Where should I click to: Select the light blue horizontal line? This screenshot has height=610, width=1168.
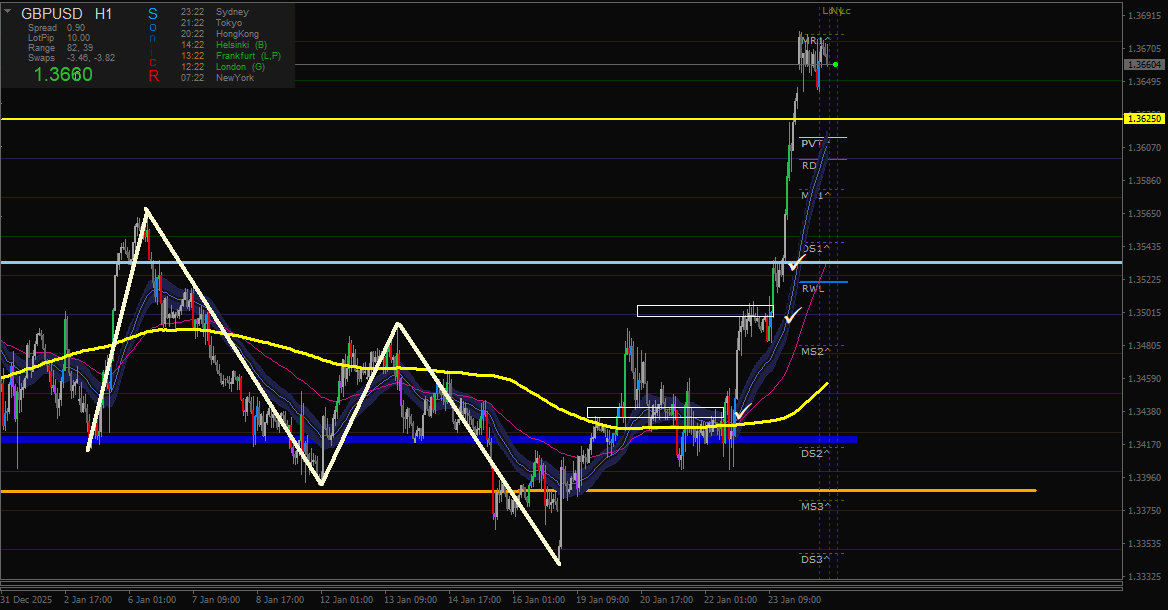tap(562, 262)
